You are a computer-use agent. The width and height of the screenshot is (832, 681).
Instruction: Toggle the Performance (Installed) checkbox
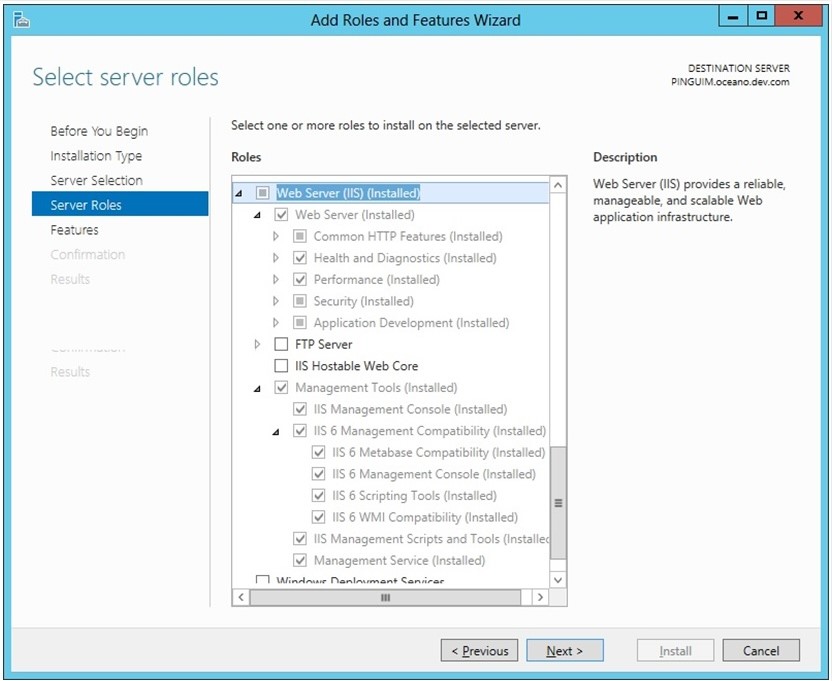point(300,279)
